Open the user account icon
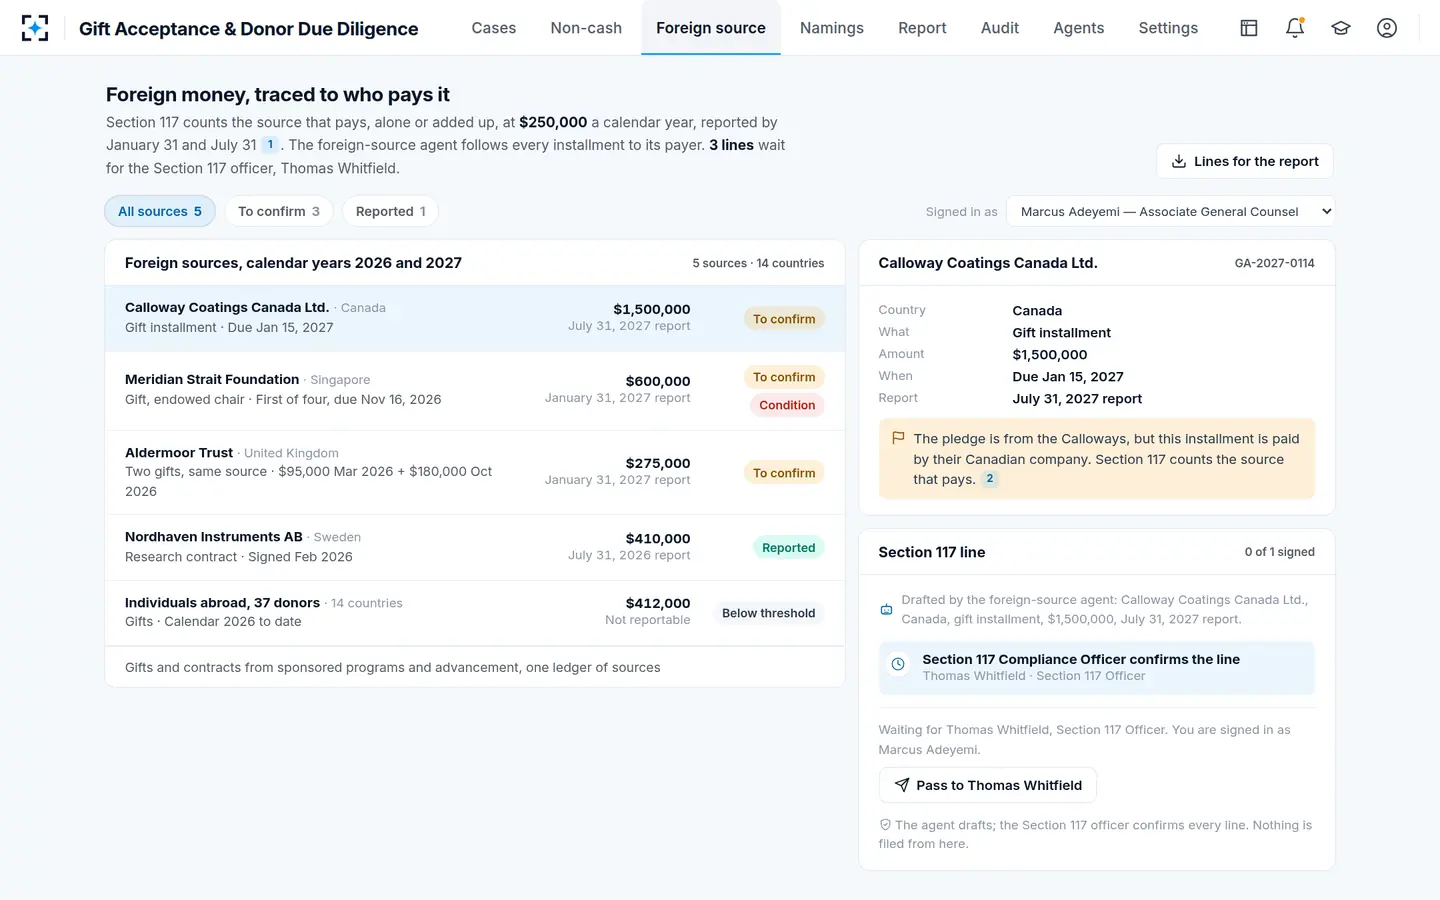Screen dimensions: 1440x900 pos(1387,28)
